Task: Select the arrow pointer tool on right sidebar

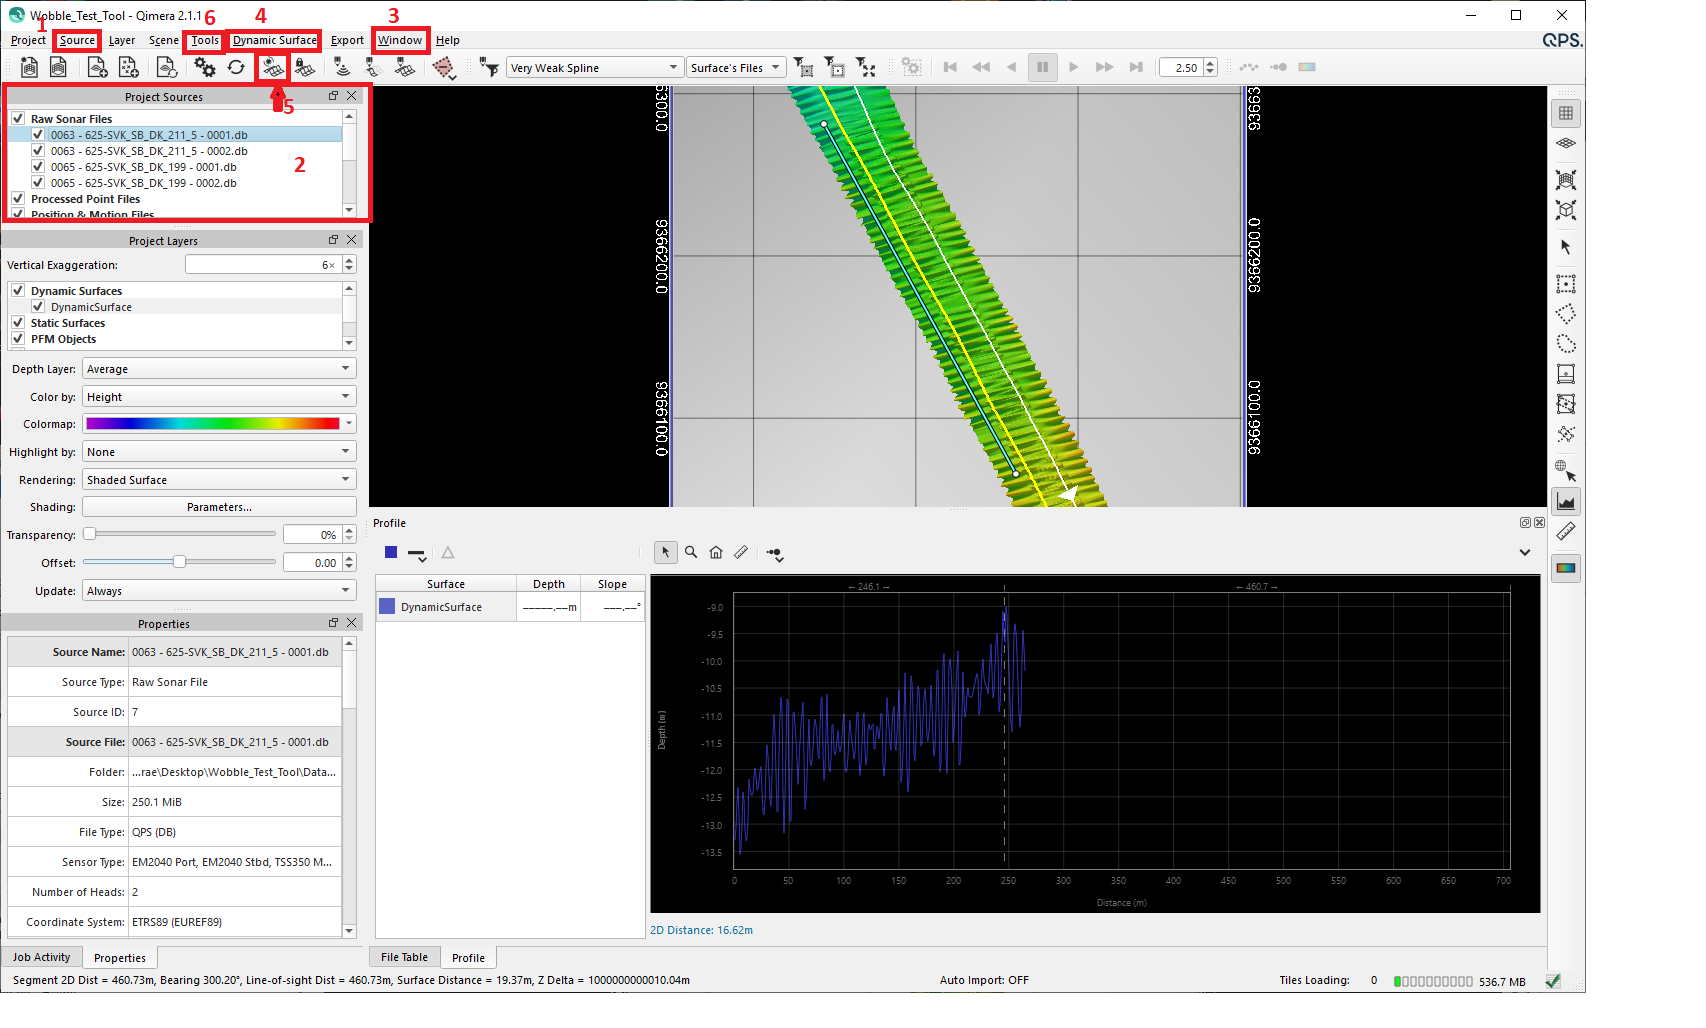Action: [x=1566, y=247]
